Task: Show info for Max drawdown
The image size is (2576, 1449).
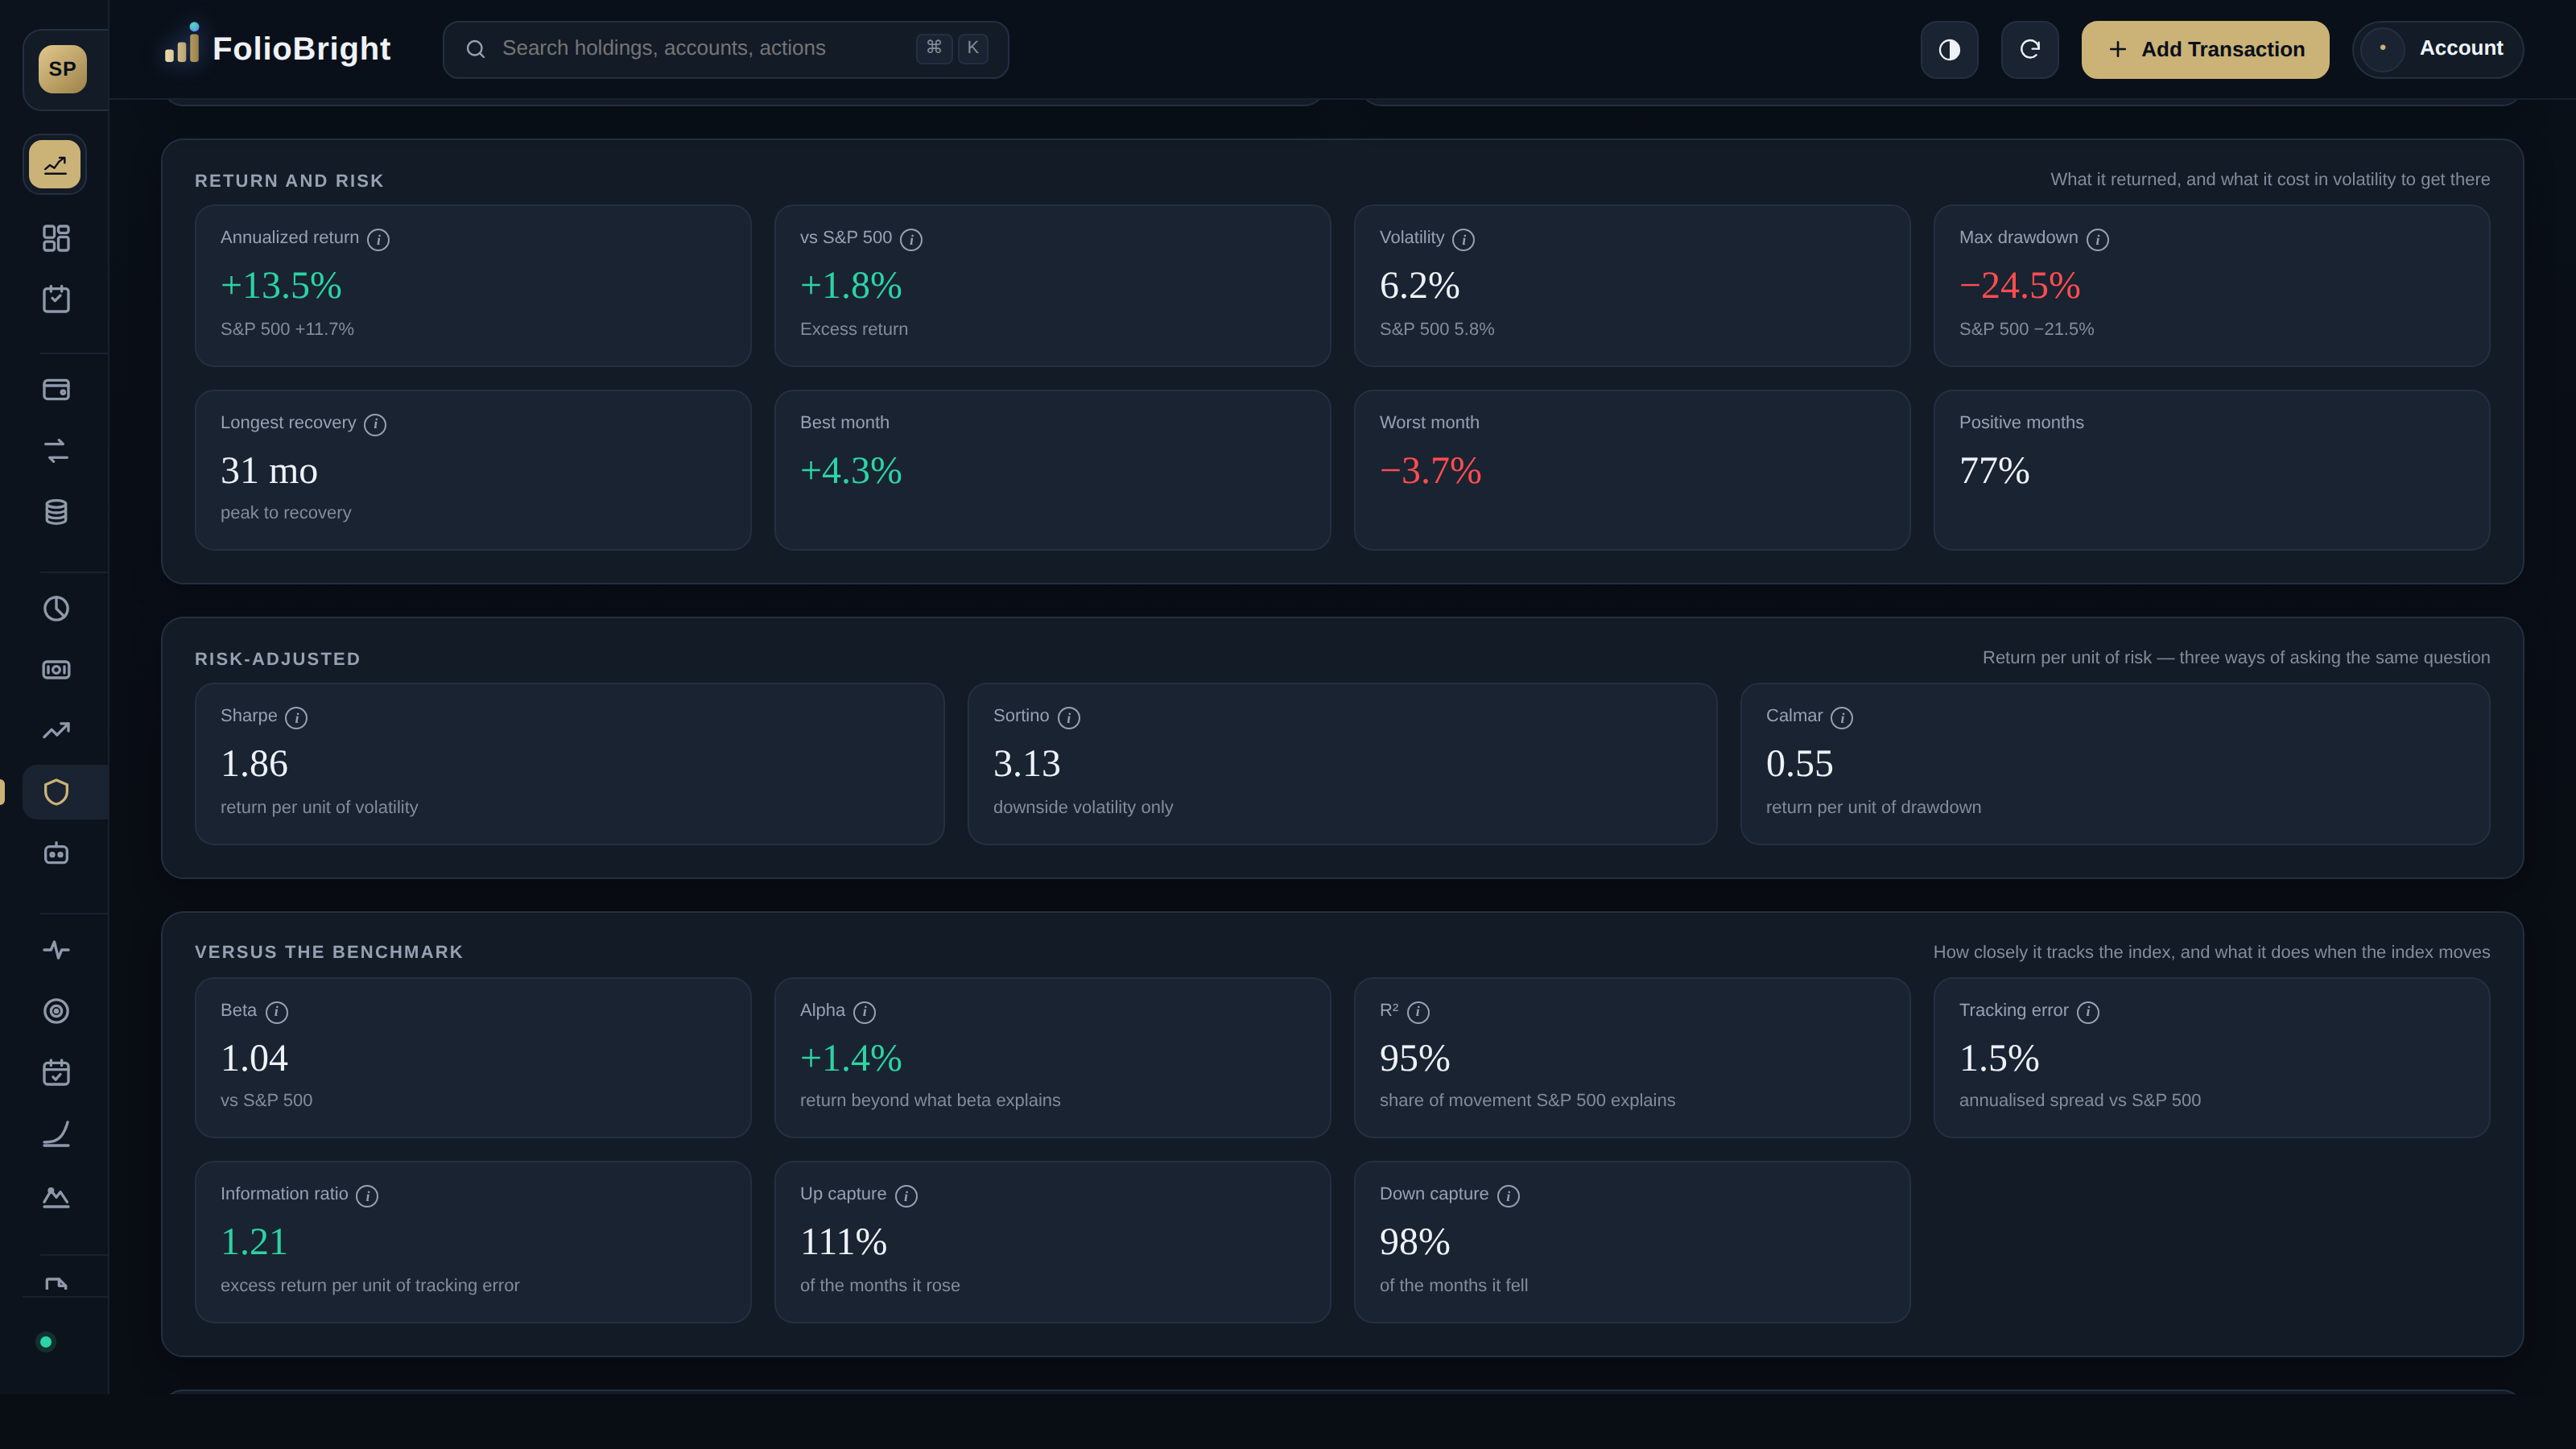Action: 2097,239
